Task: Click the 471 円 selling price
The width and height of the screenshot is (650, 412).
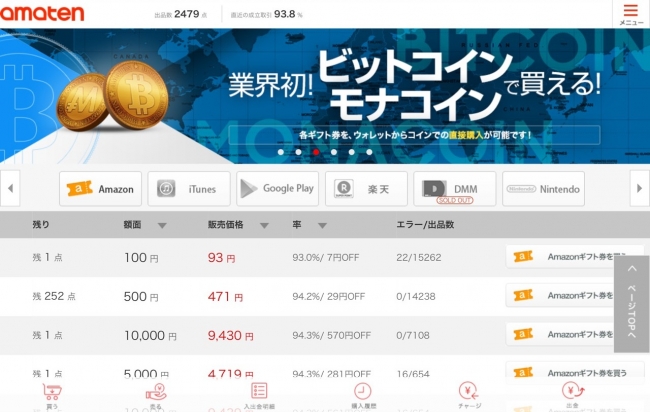Action: tap(226, 297)
